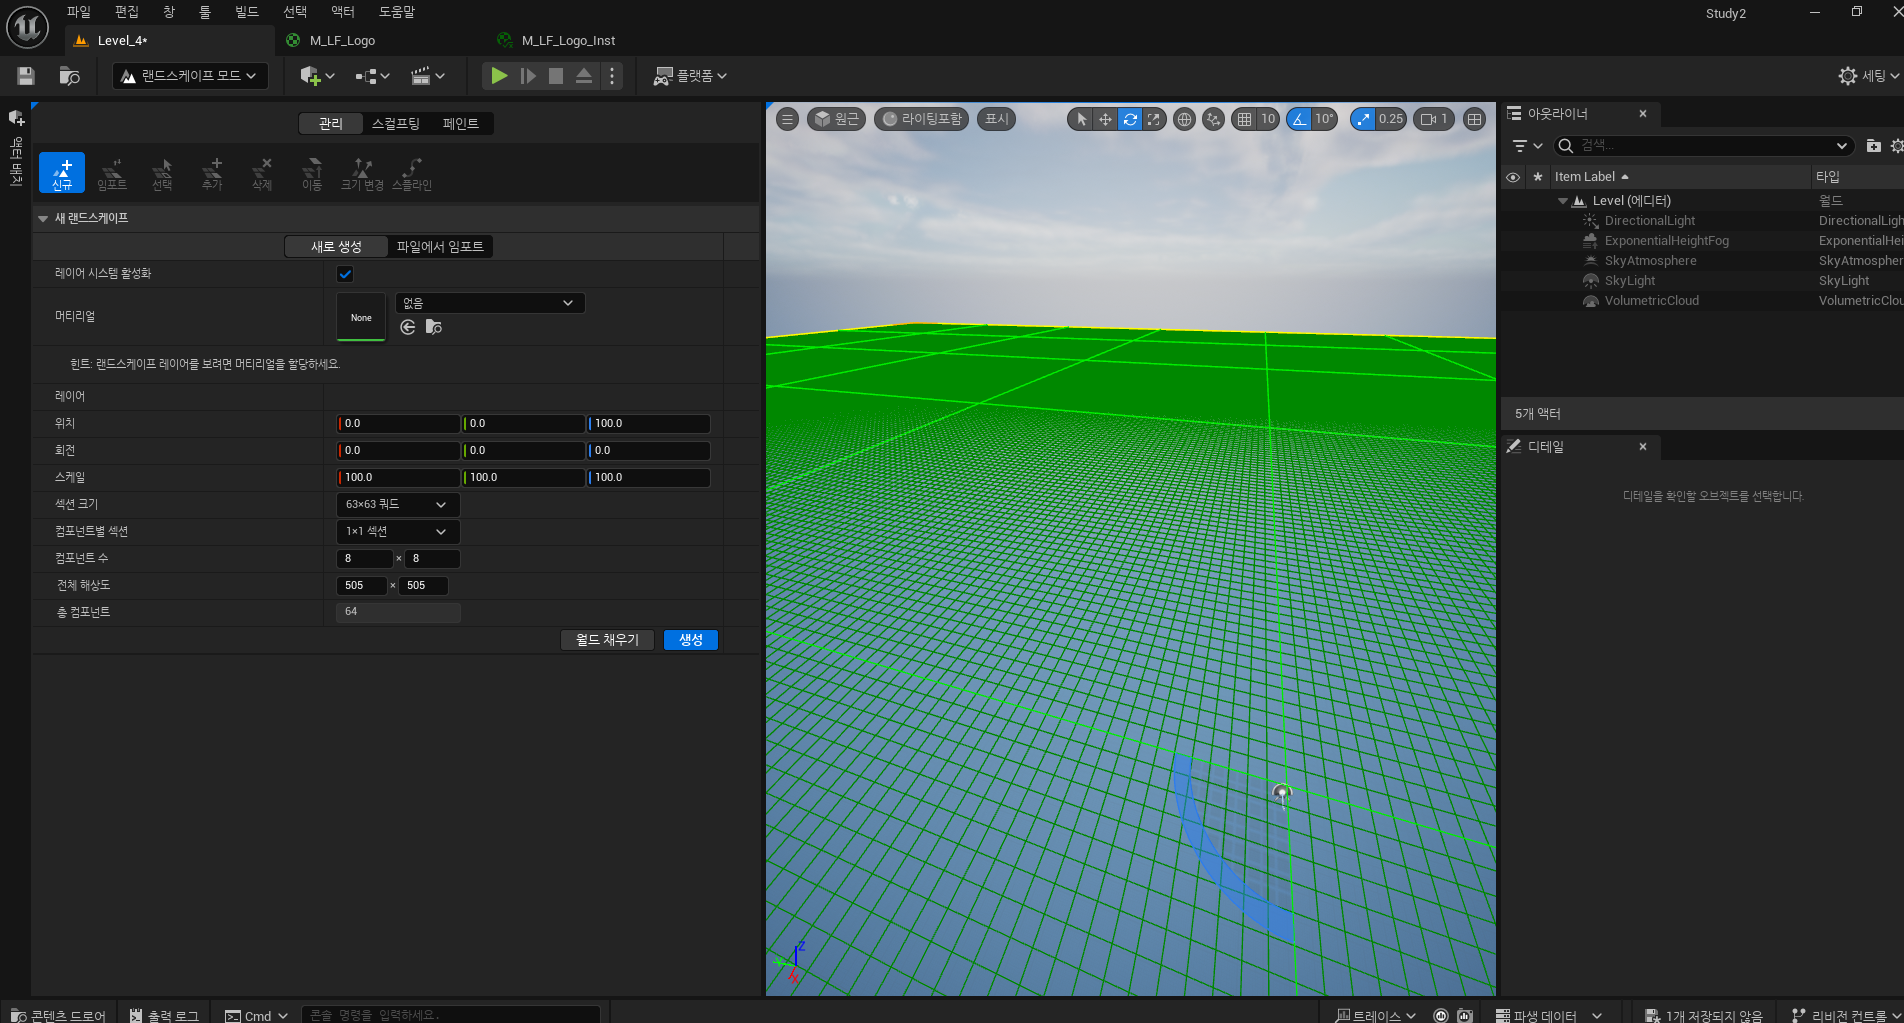Activate the scale gizmo in viewport
Image resolution: width=1904 pixels, height=1023 pixels.
(1154, 119)
